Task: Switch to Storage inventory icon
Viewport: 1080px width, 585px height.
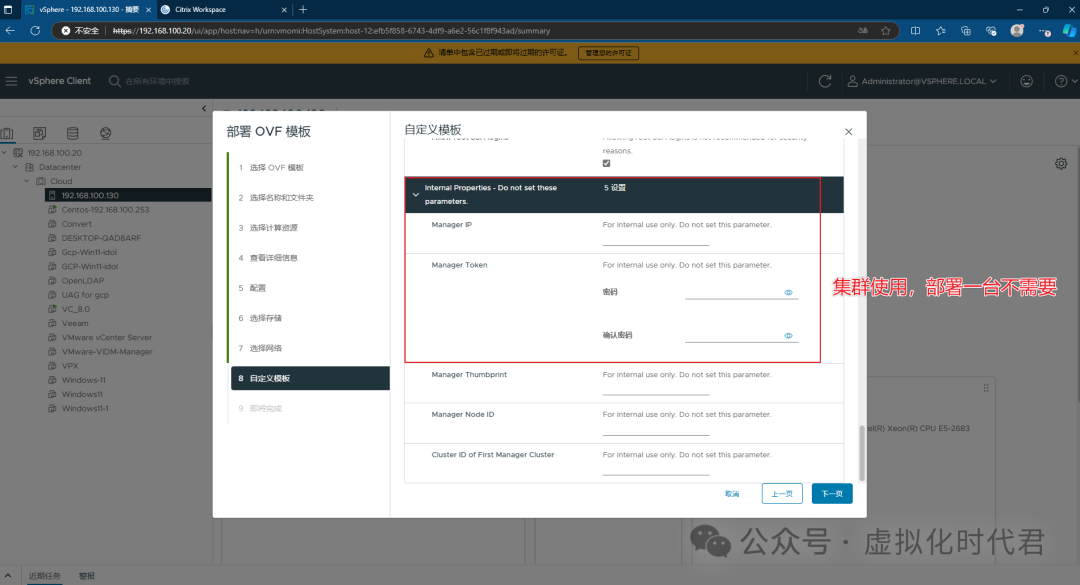Action: click(x=72, y=134)
